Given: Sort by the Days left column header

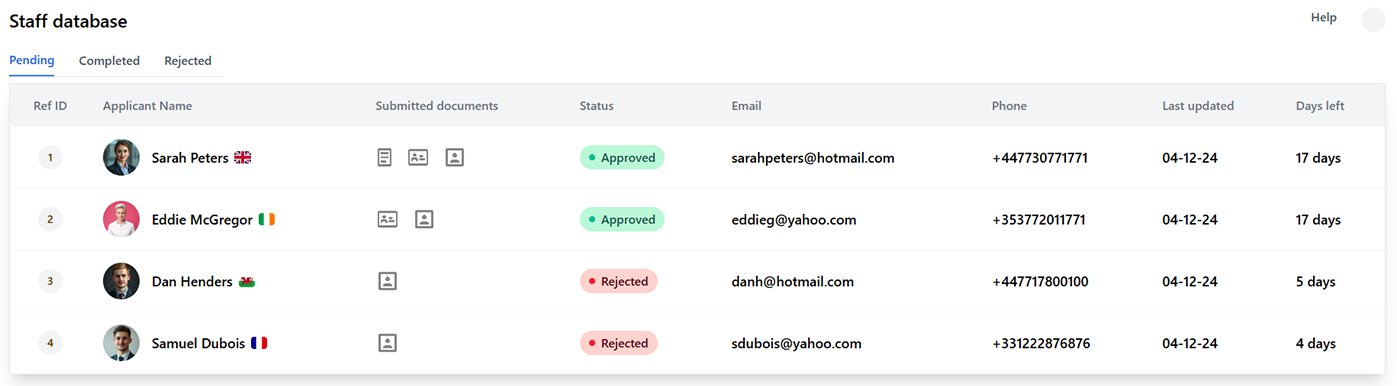Looking at the screenshot, I should point(1320,106).
